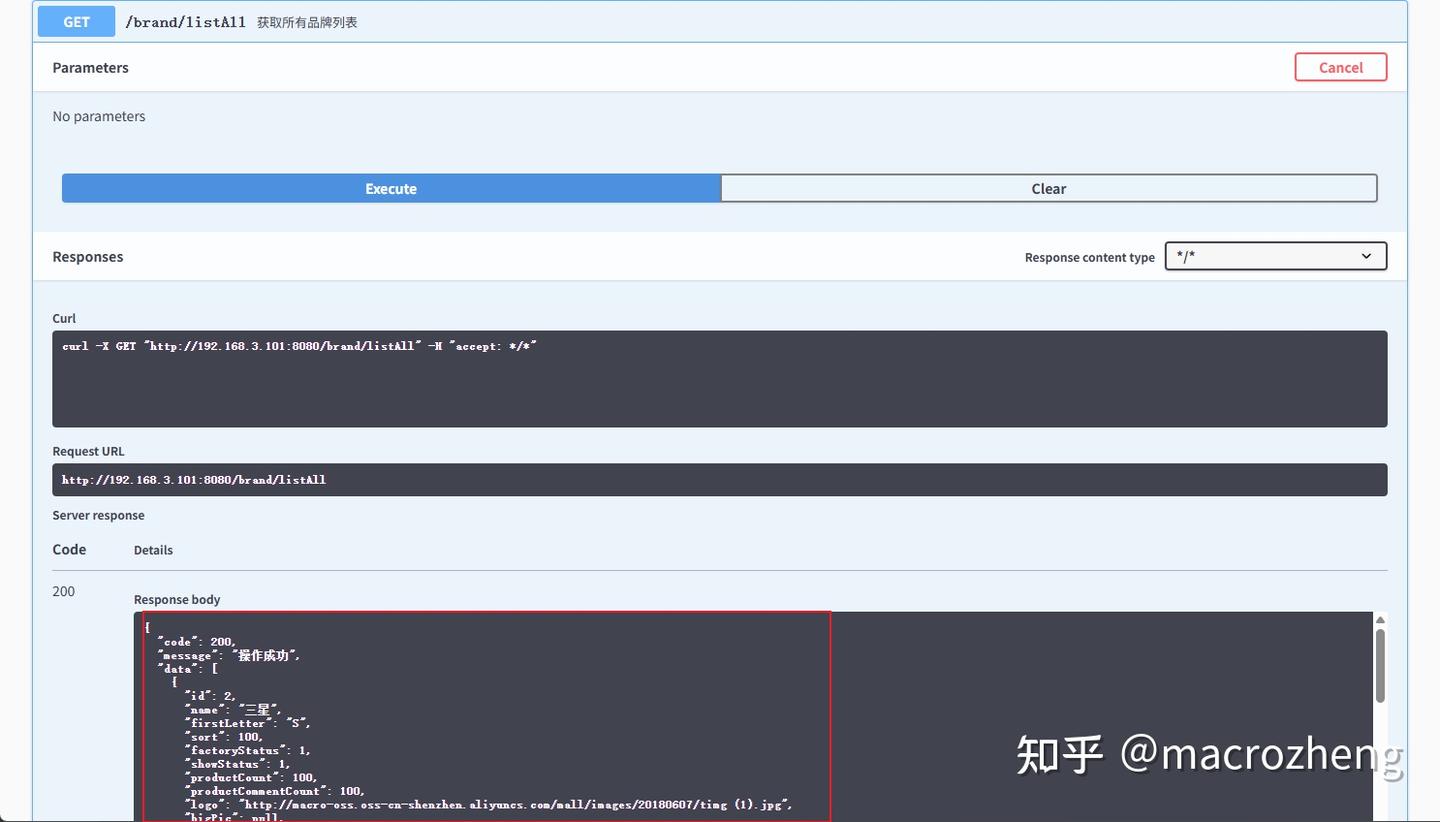This screenshot has width=1440, height=822.
Task: Click the scrollbar up arrow on Response body
Action: [x=1380, y=618]
